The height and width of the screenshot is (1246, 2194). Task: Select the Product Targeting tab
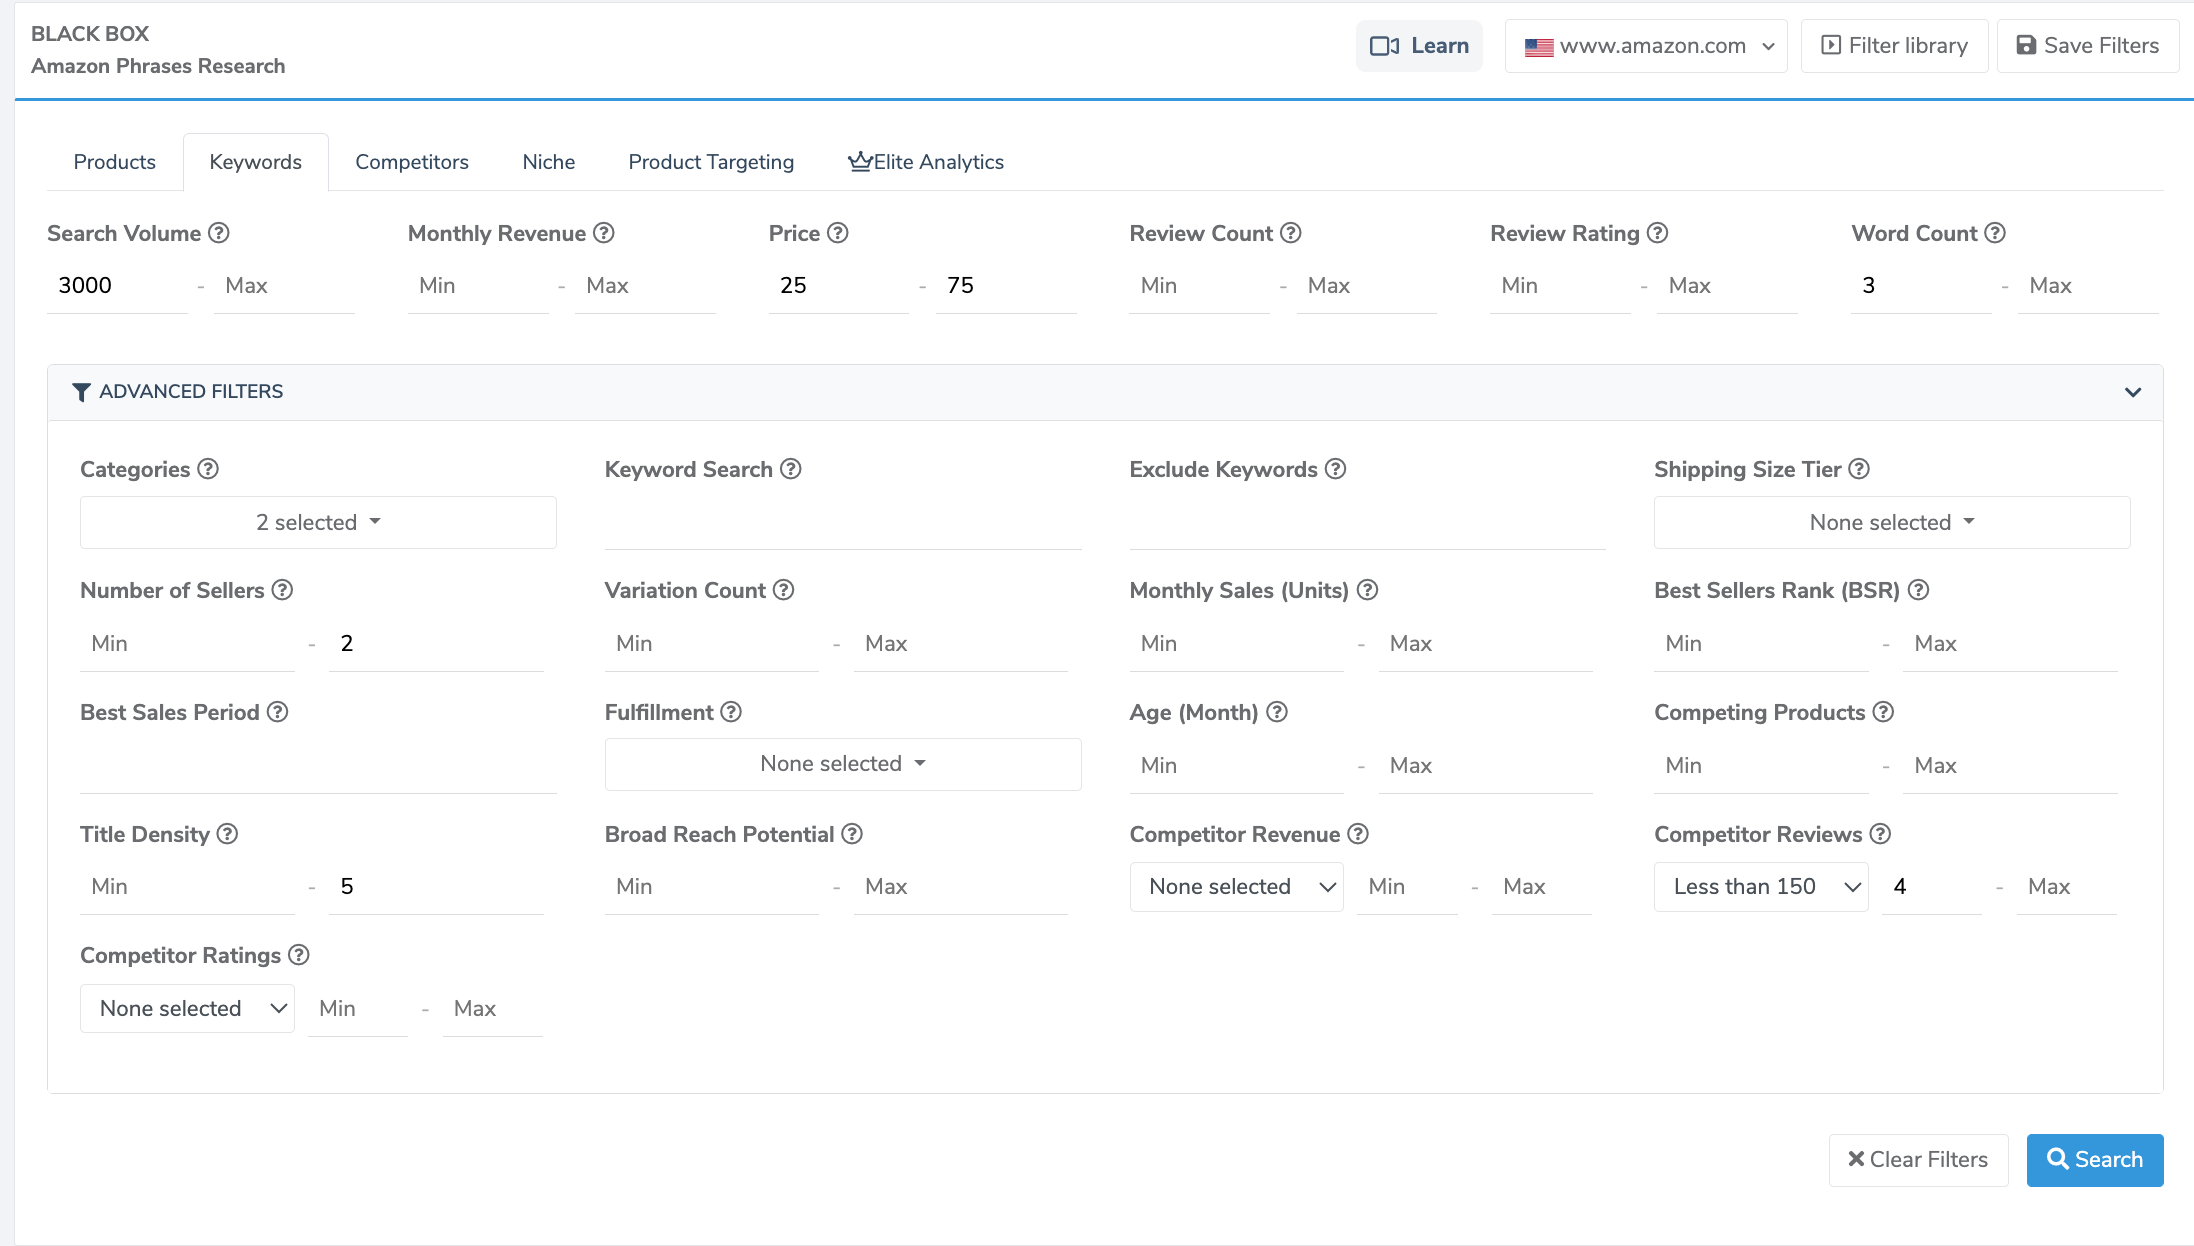click(710, 161)
